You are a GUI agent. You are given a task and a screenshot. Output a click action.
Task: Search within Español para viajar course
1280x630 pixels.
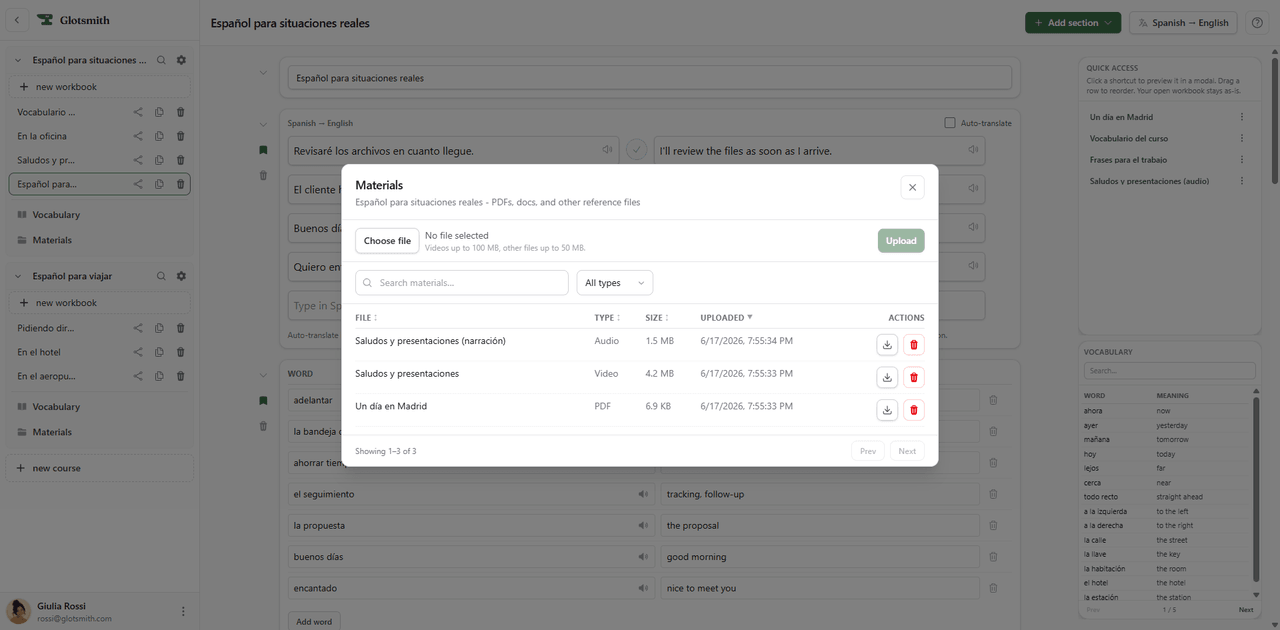161,276
